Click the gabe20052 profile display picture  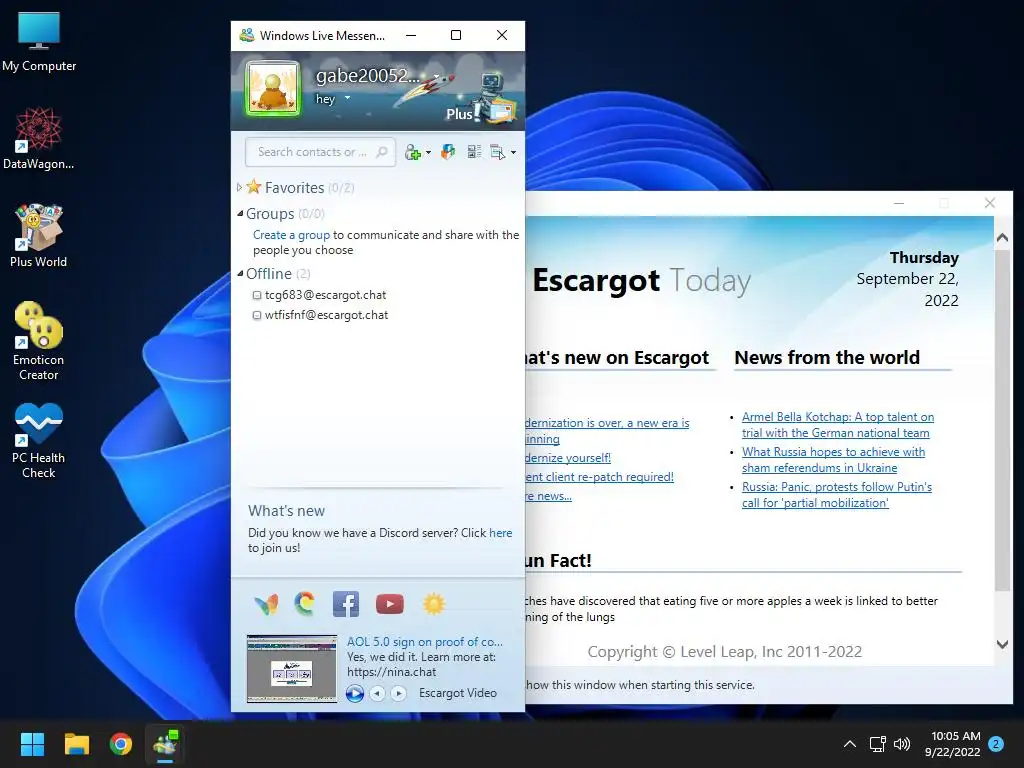(x=273, y=89)
